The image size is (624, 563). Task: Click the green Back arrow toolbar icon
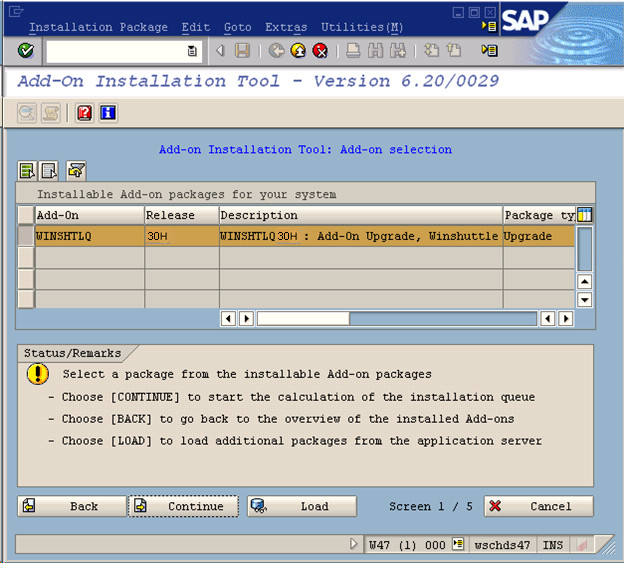(x=277, y=51)
